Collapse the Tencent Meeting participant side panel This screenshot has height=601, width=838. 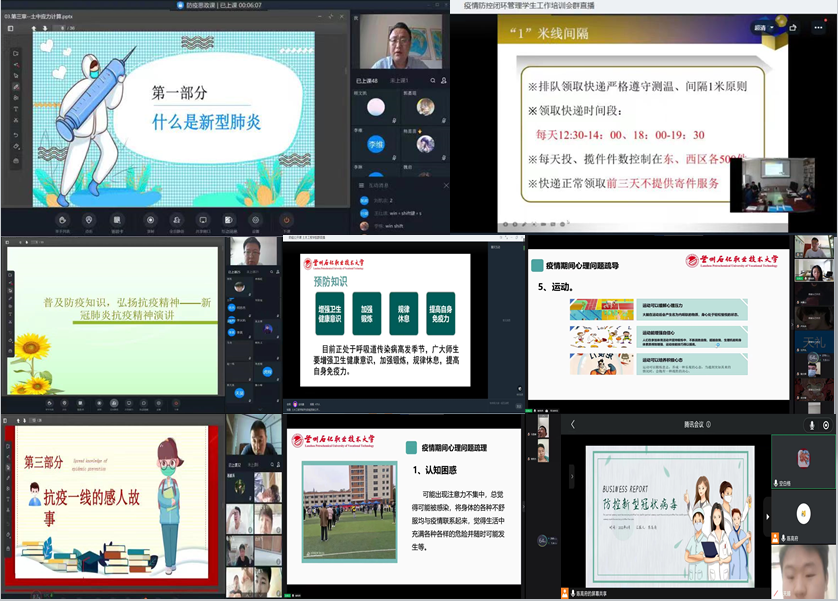[x=767, y=515]
